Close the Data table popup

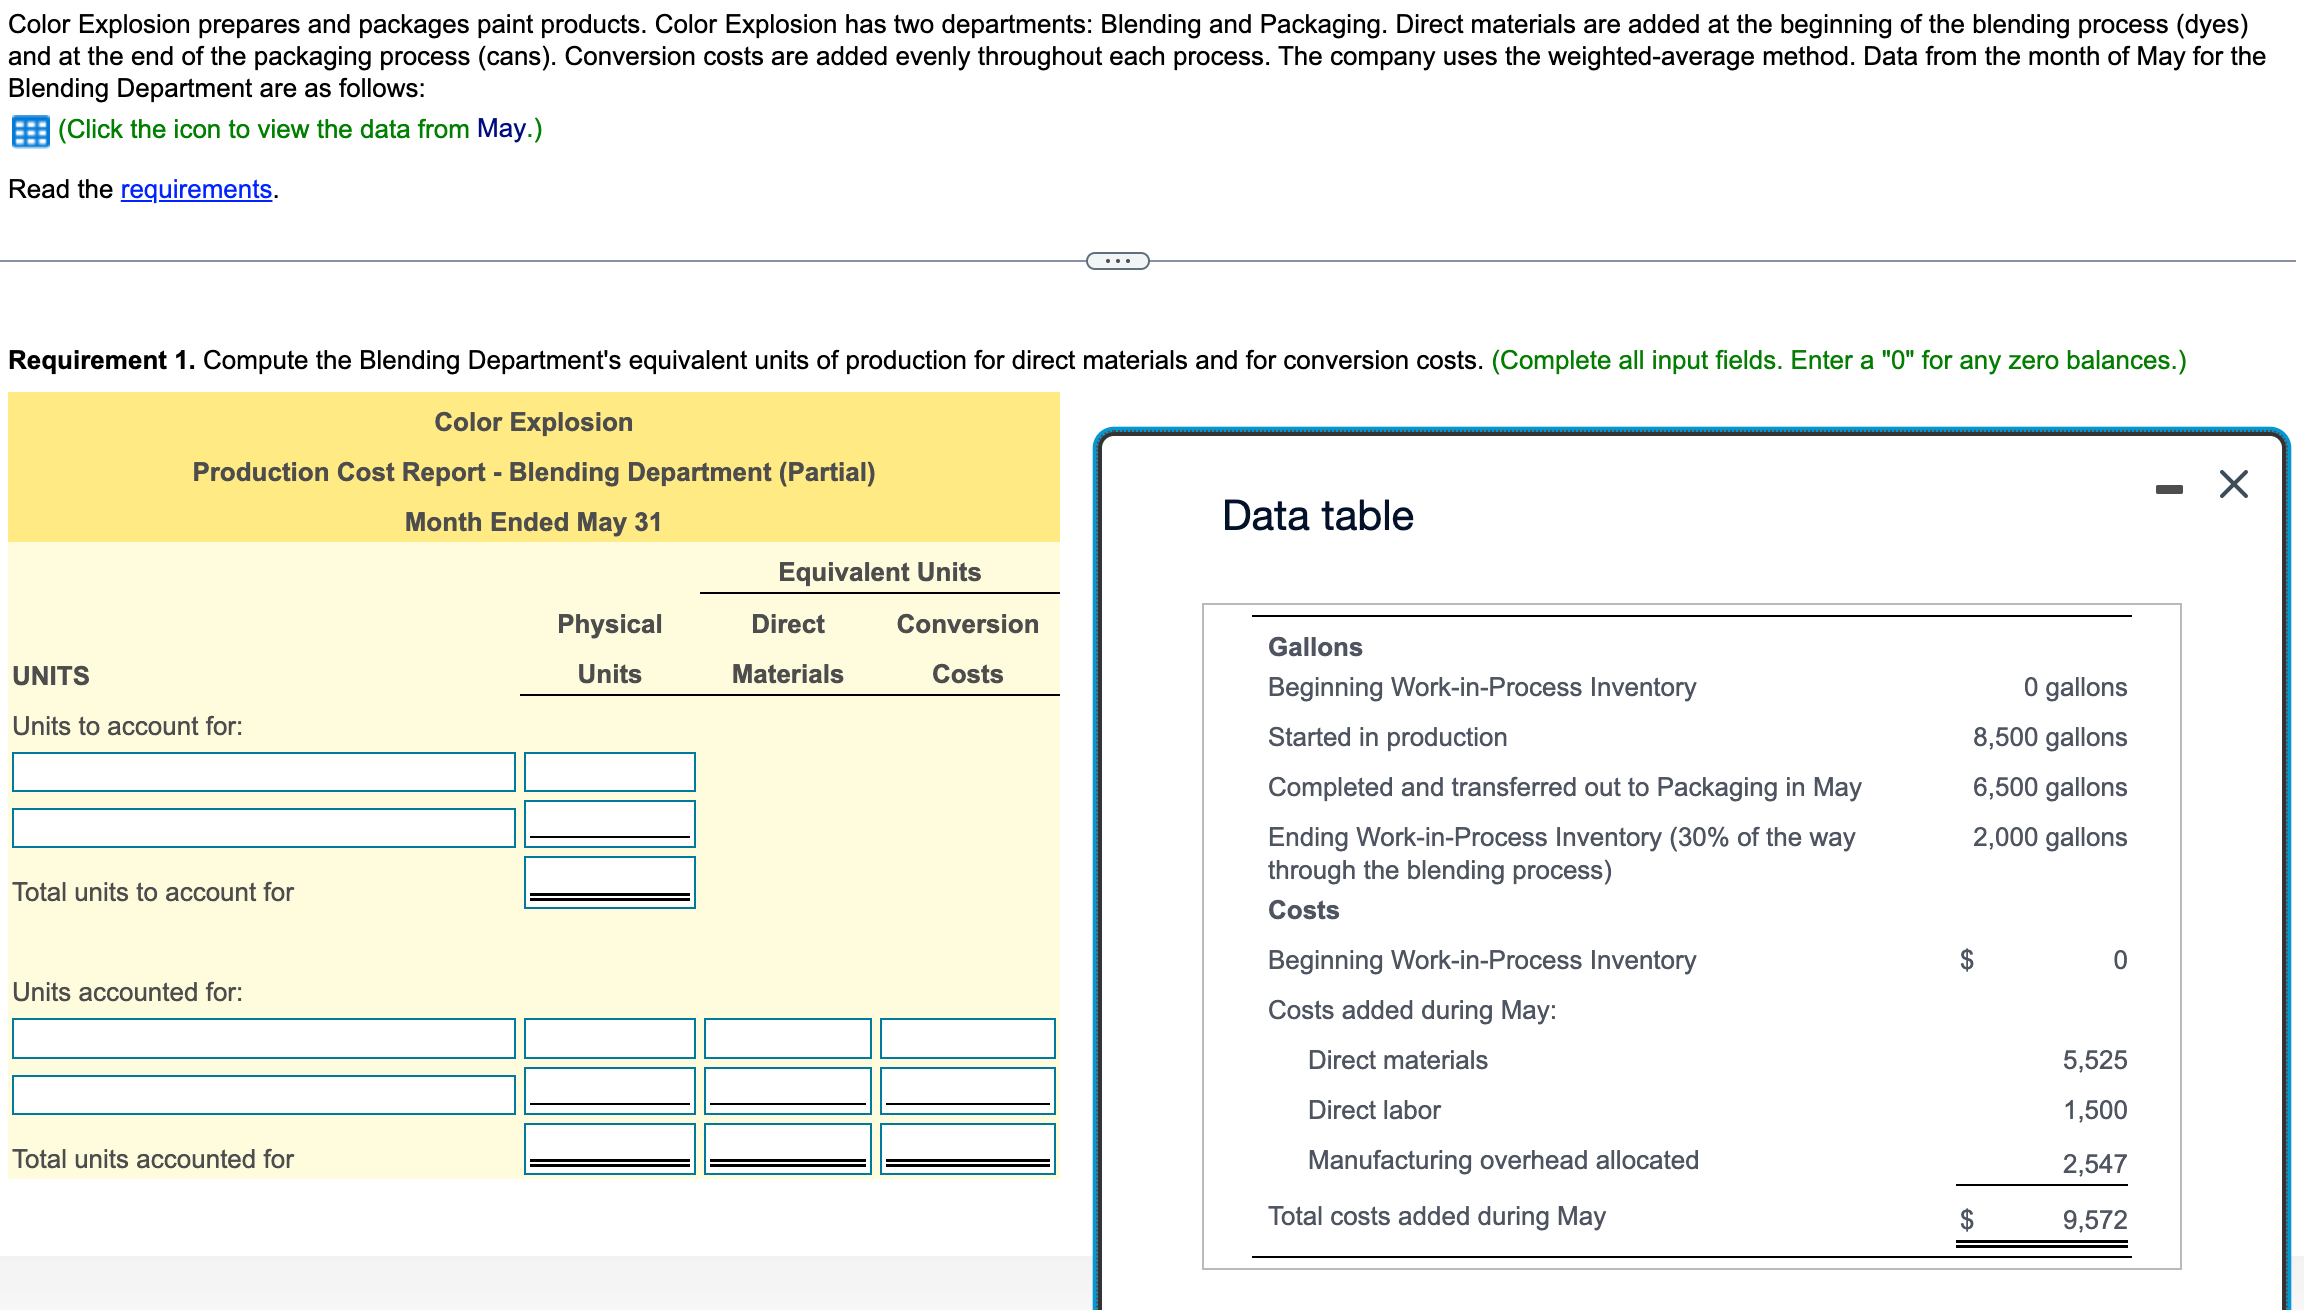pyautogui.click(x=2233, y=485)
